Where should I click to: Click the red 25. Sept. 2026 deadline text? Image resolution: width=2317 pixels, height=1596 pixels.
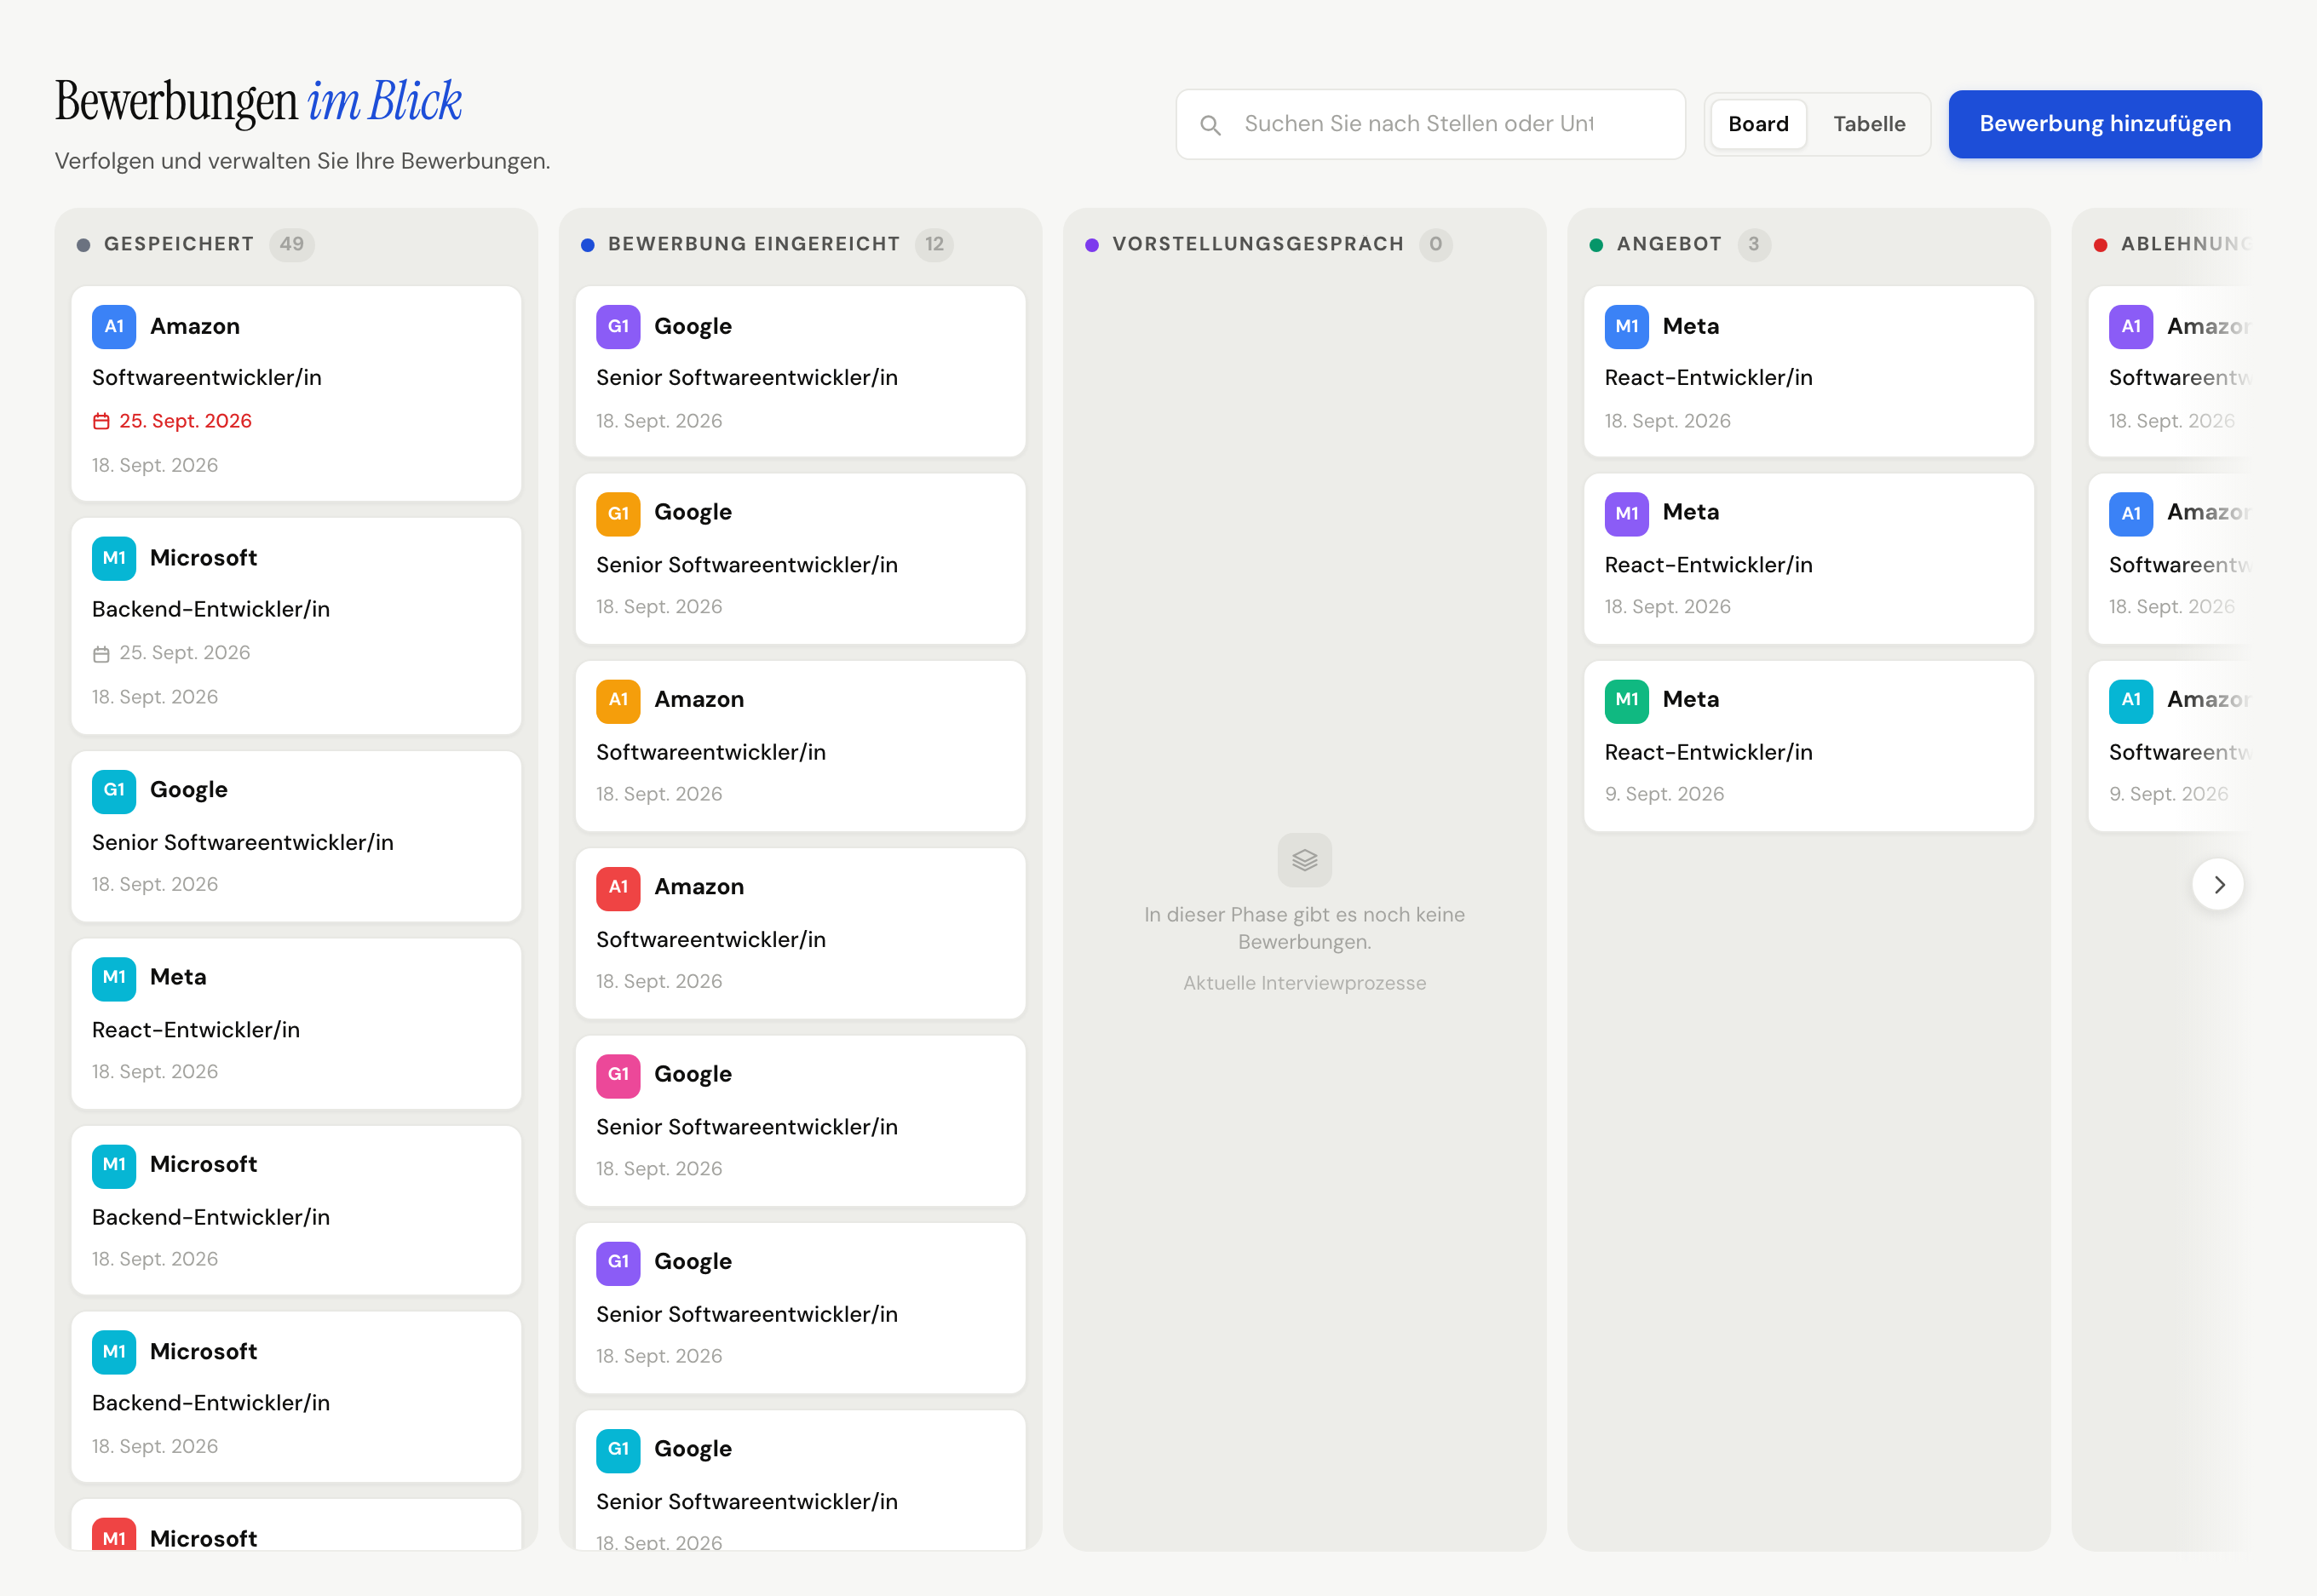(x=185, y=421)
